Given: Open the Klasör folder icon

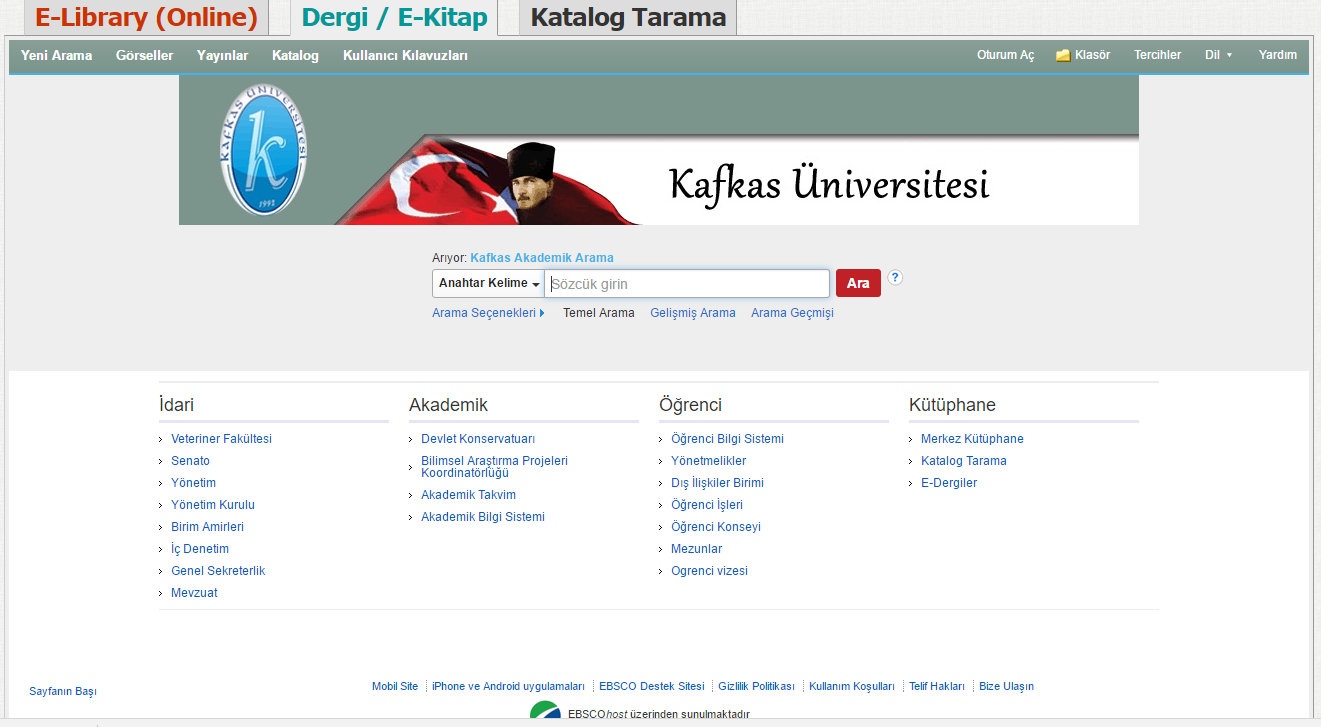Looking at the screenshot, I should pos(1063,56).
